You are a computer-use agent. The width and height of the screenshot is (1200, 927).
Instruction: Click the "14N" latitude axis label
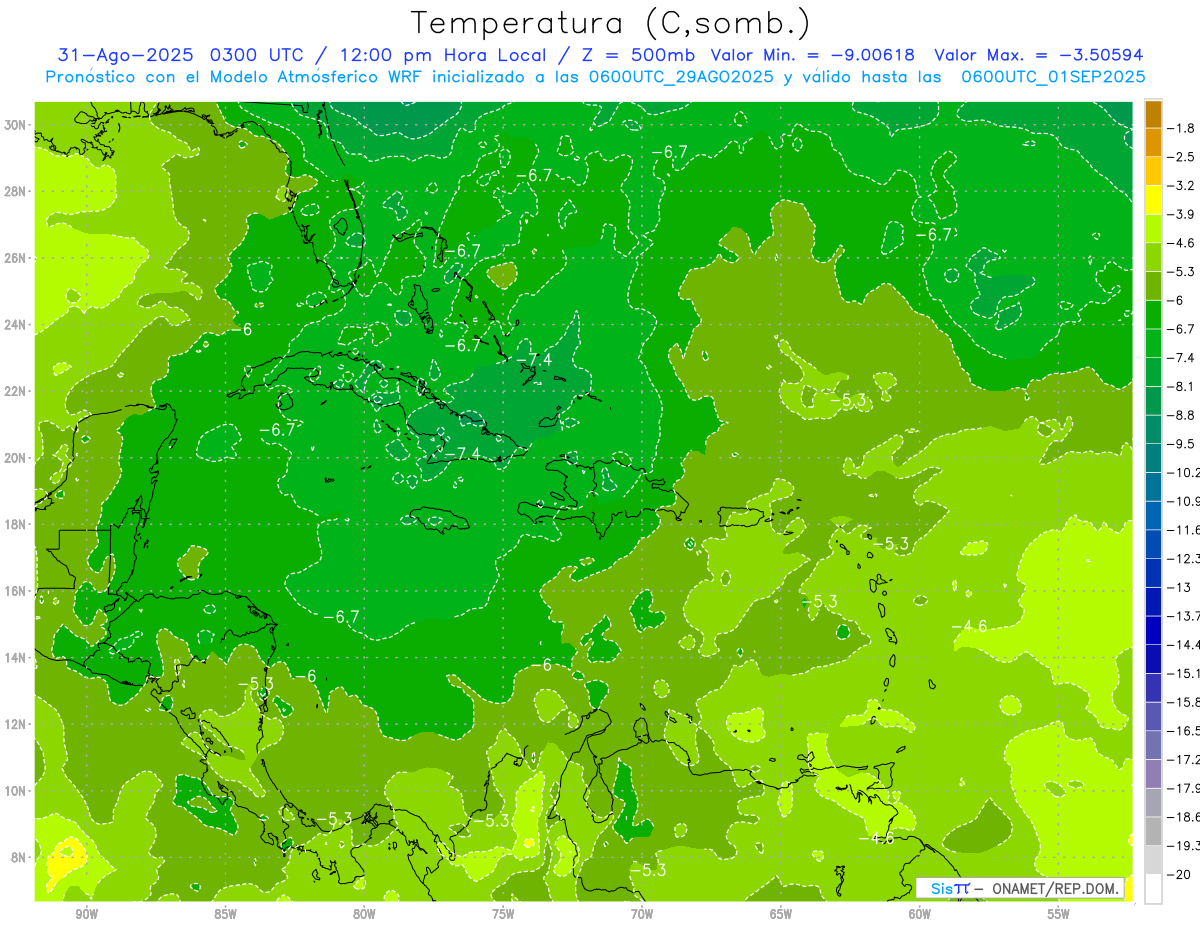tap(16, 658)
